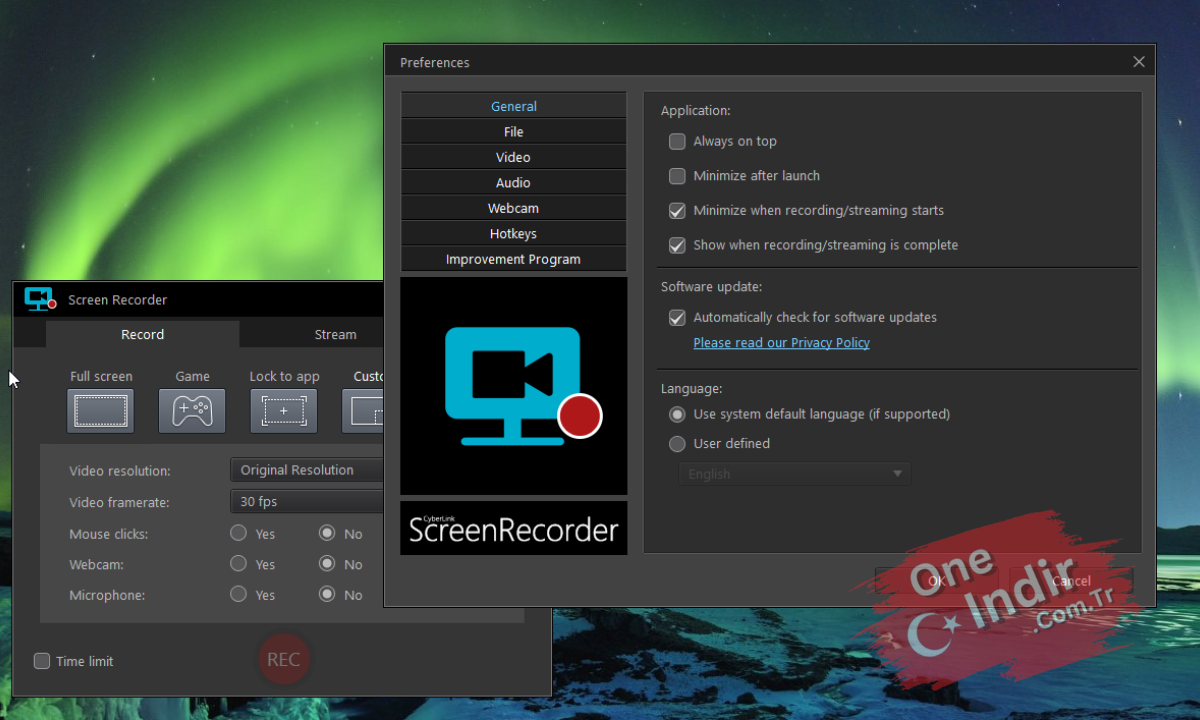Image resolution: width=1200 pixels, height=720 pixels.
Task: Open the Improvement Program preferences section
Action: point(514,259)
